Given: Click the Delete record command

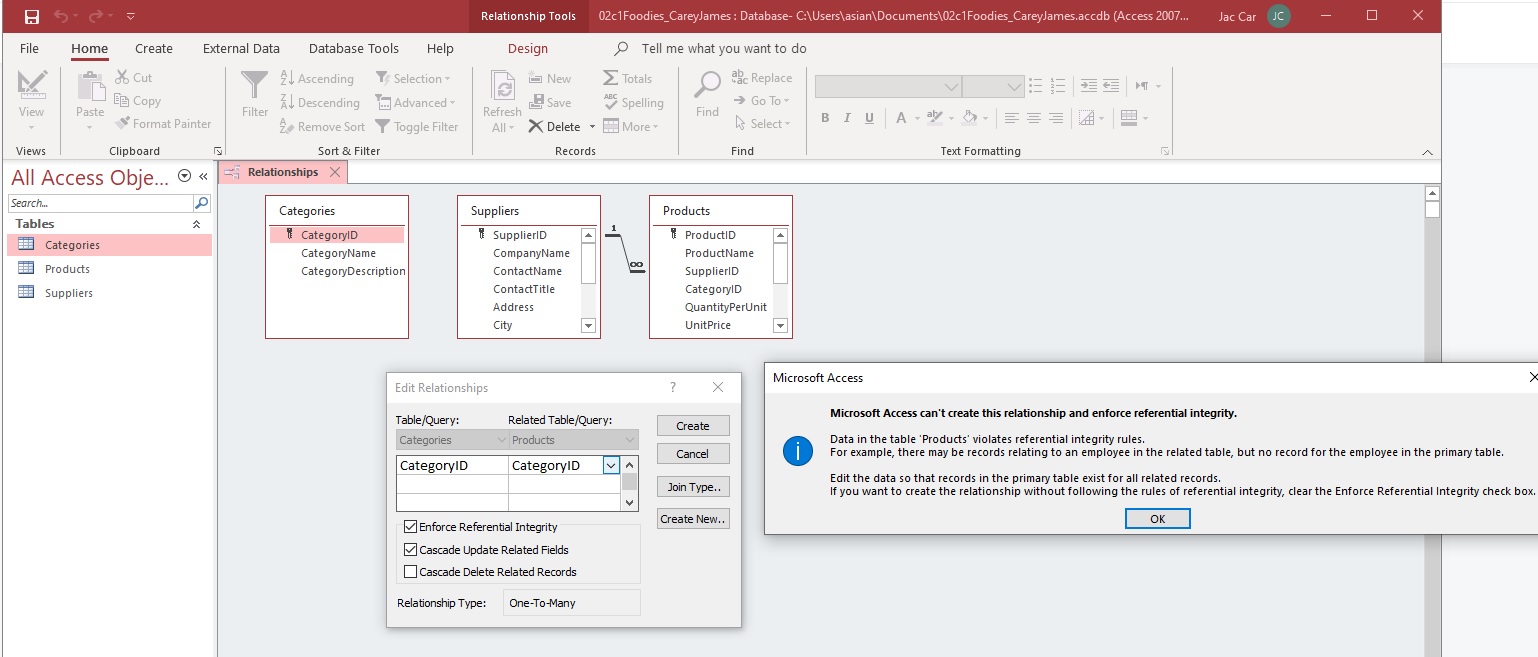Looking at the screenshot, I should pyautogui.click(x=555, y=126).
